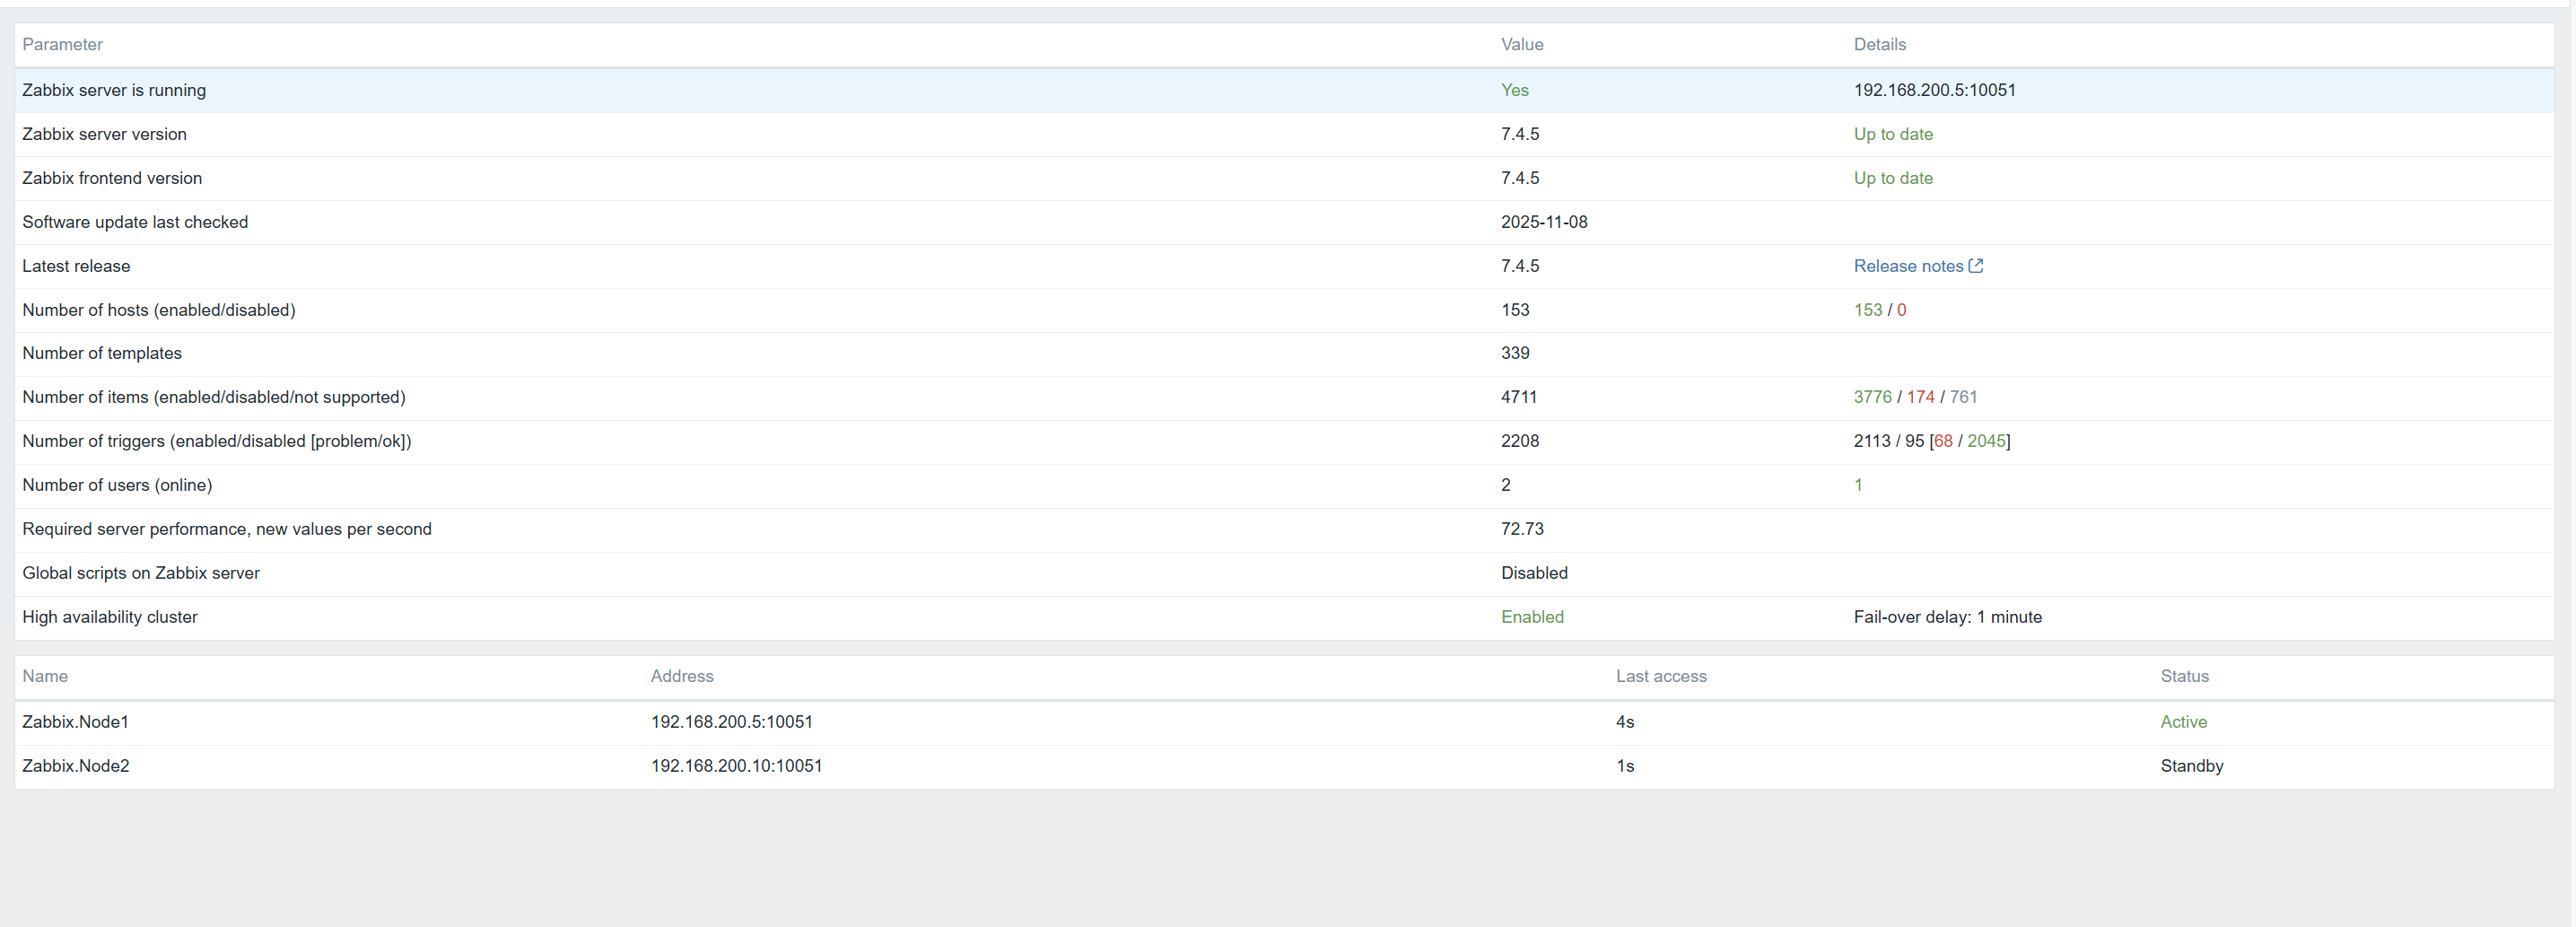Click the triggers total value 2208

pyautogui.click(x=1520, y=441)
